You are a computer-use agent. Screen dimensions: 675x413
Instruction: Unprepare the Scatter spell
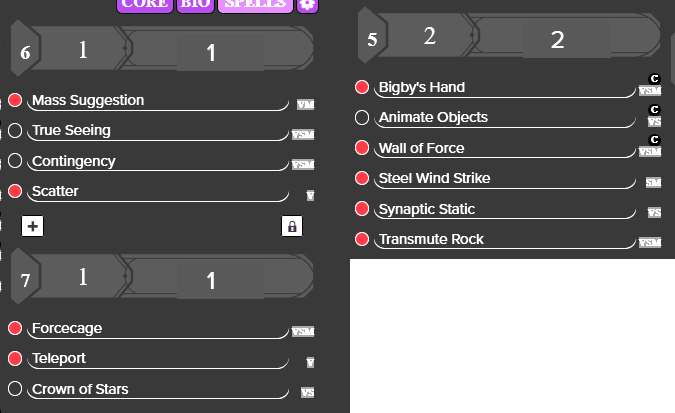click(x=15, y=191)
